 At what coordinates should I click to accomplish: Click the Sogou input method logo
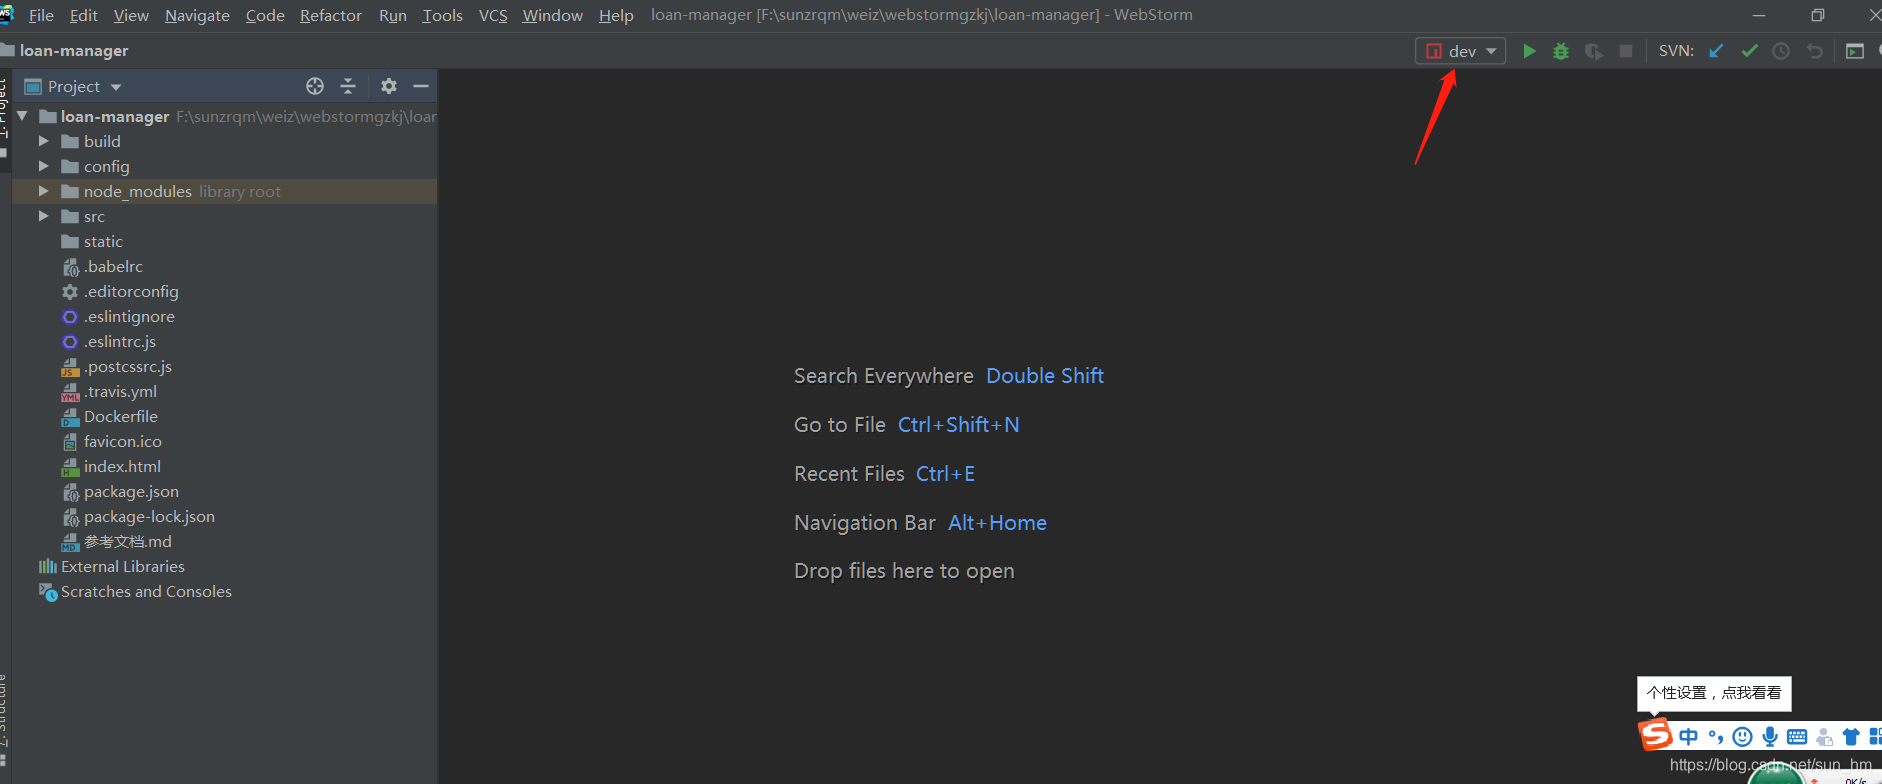(x=1656, y=735)
